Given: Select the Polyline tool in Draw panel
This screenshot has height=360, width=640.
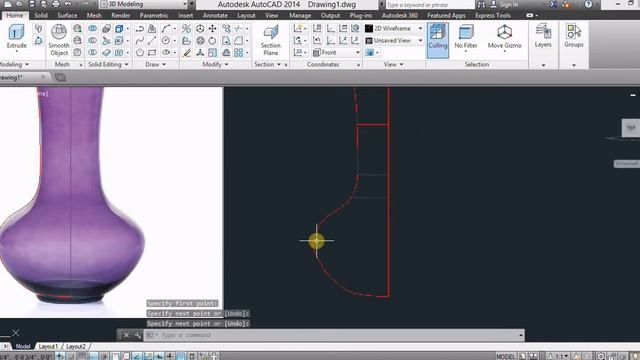Looking at the screenshot, I should coord(140,29).
